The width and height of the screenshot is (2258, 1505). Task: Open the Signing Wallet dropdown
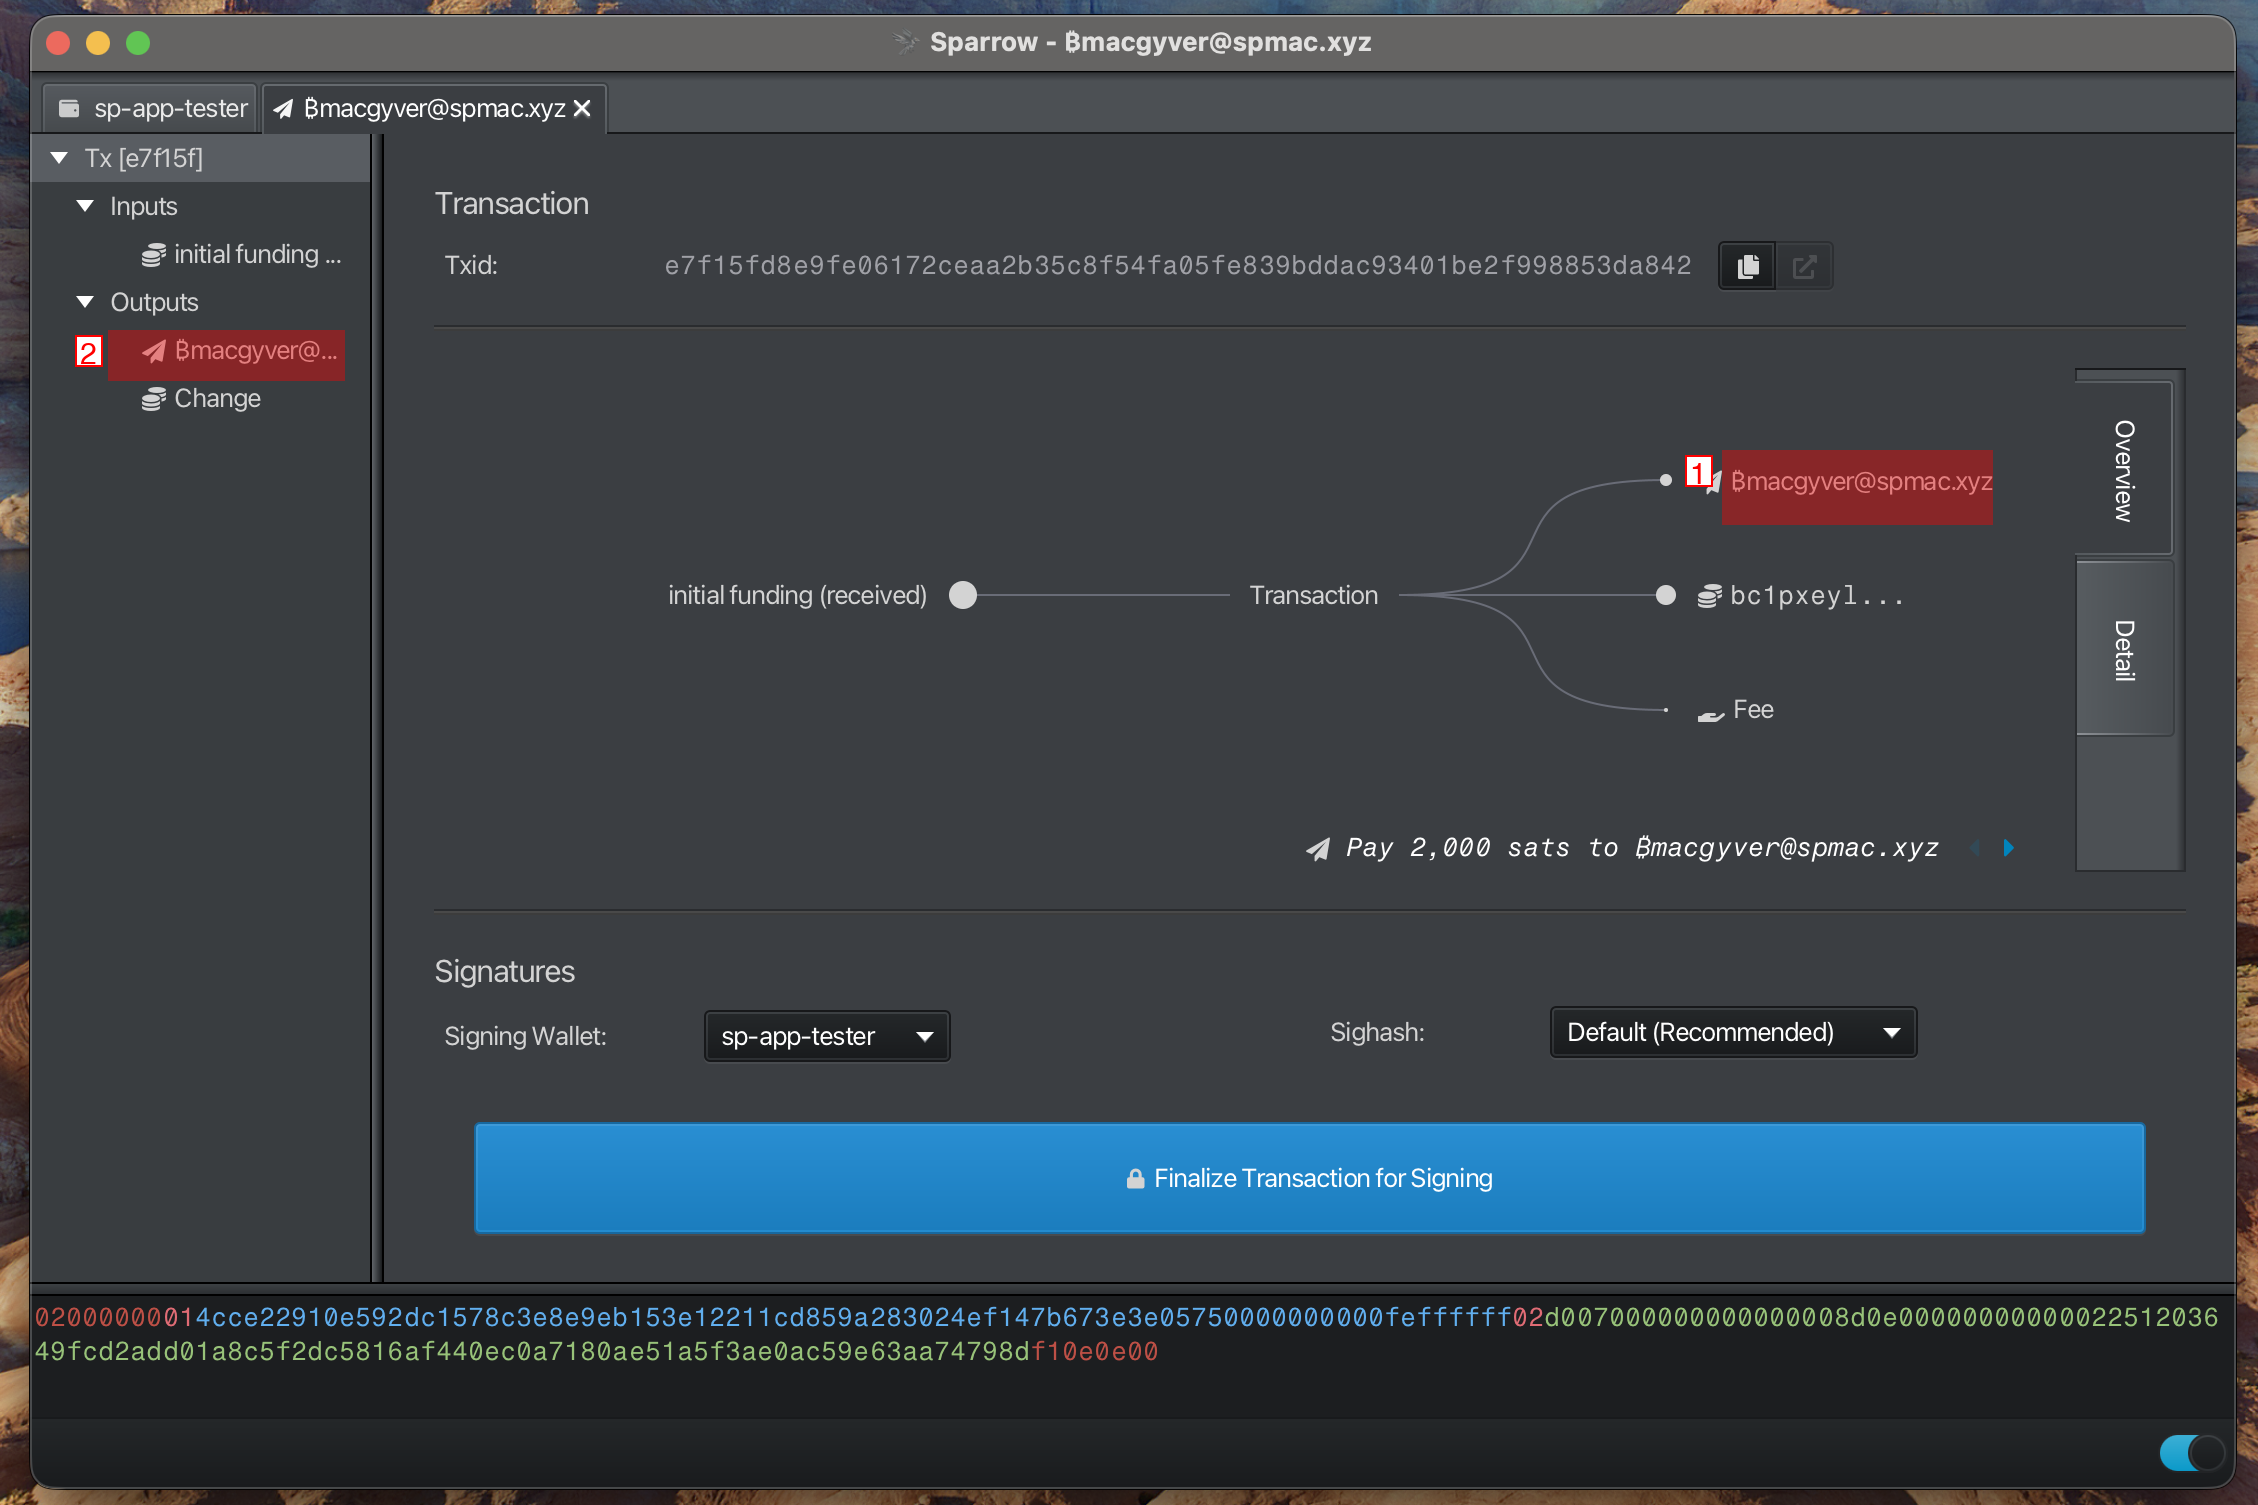pos(826,1036)
